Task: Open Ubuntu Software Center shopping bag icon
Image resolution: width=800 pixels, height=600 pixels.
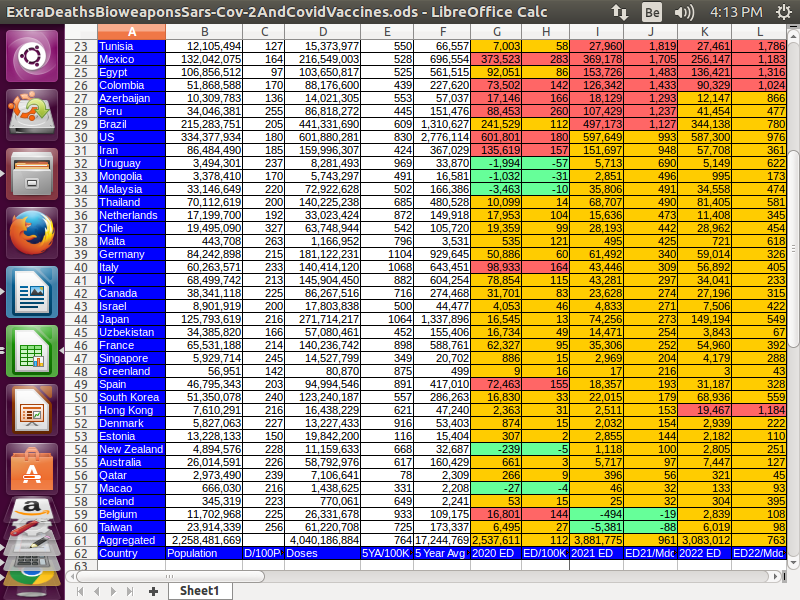Action: (33, 466)
